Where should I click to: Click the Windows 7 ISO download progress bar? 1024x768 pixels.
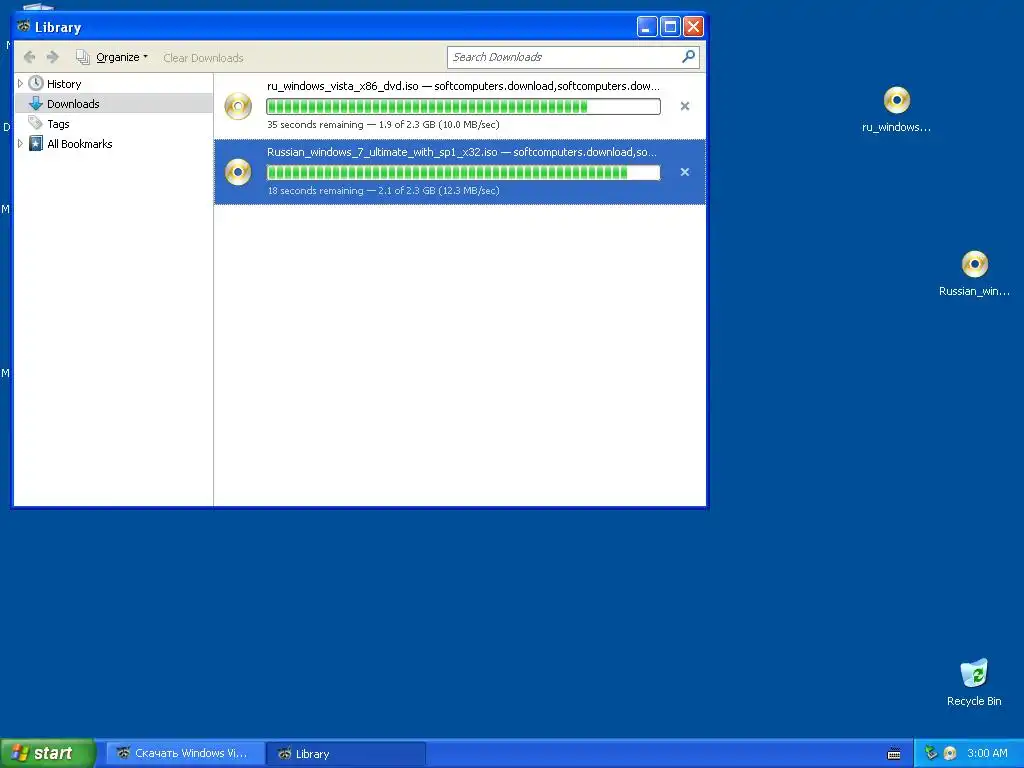point(464,172)
